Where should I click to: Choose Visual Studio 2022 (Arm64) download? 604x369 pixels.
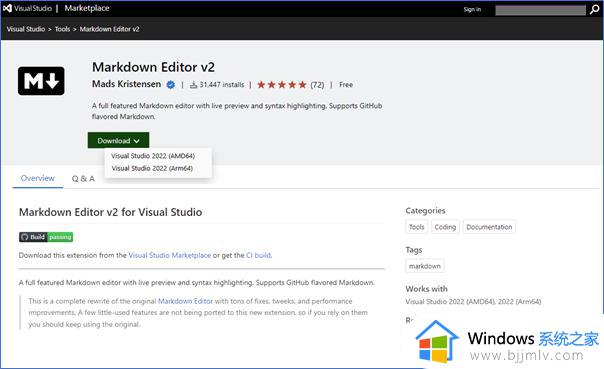[152, 168]
